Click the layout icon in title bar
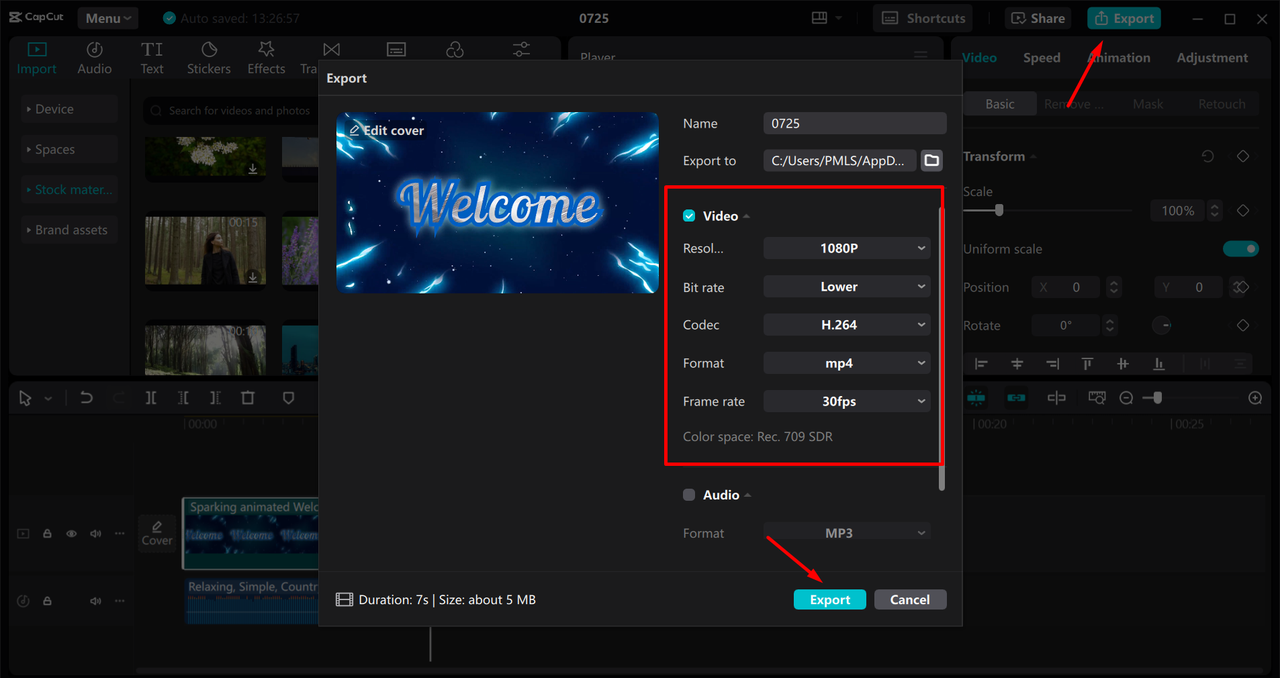 click(x=820, y=18)
